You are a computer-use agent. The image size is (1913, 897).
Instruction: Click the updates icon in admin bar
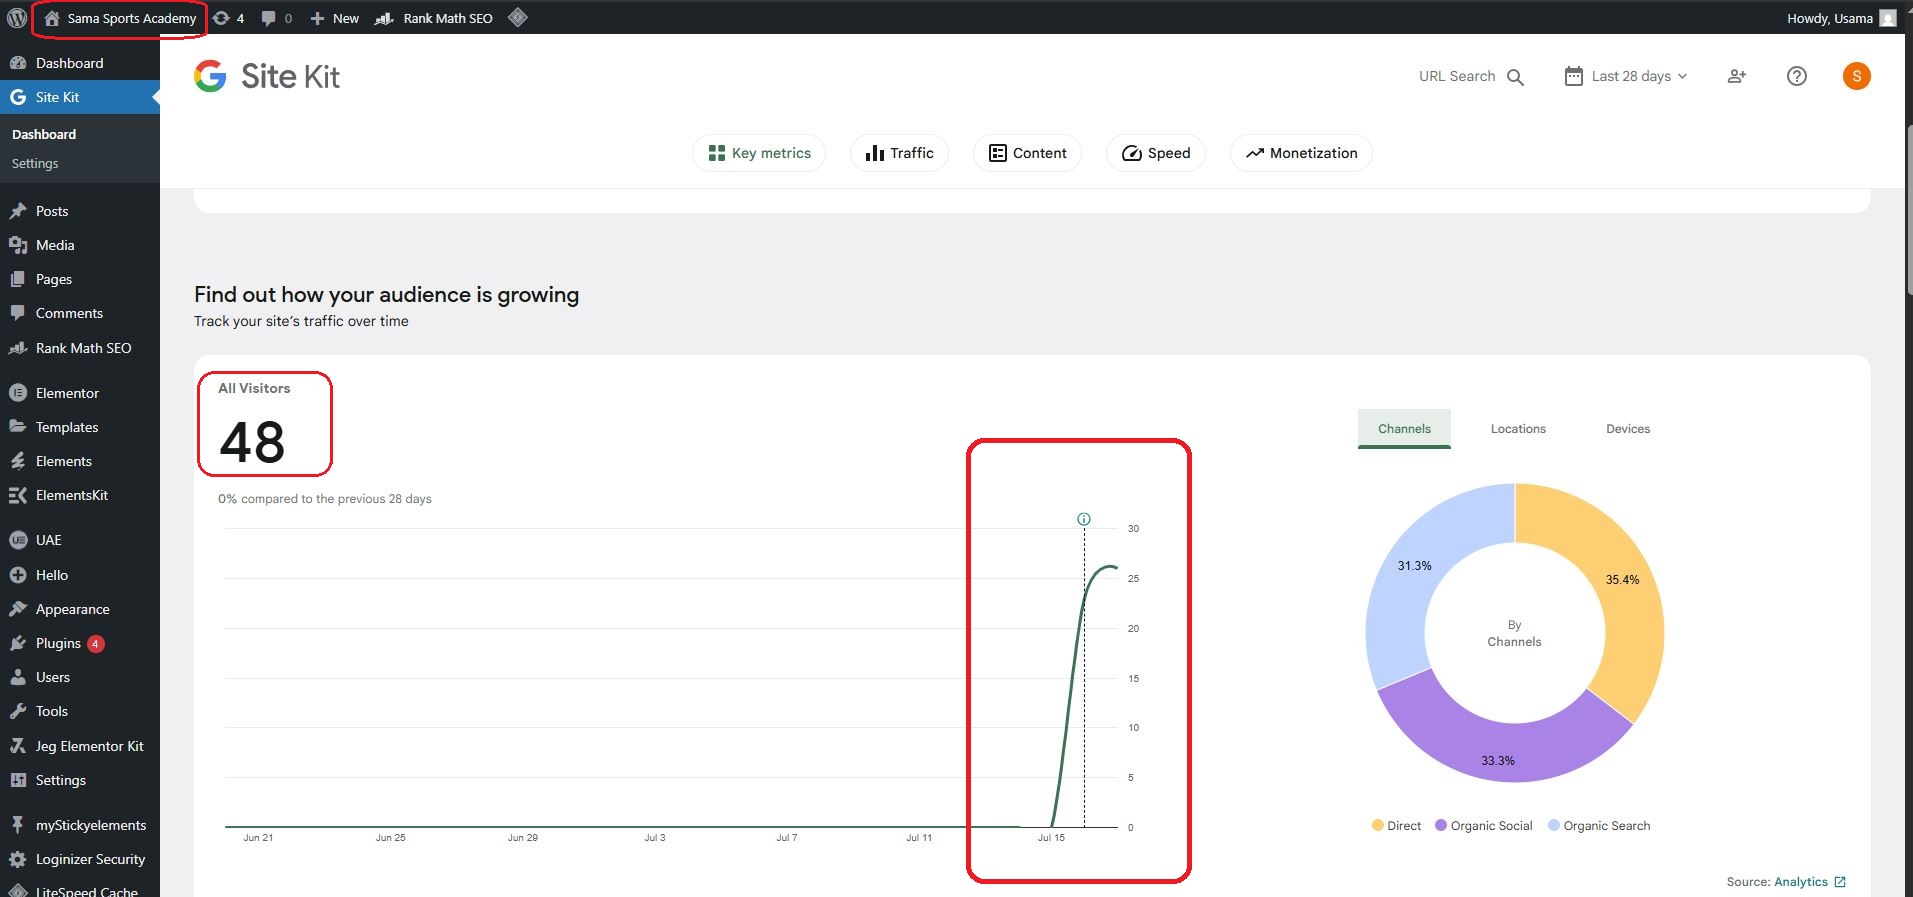[222, 18]
